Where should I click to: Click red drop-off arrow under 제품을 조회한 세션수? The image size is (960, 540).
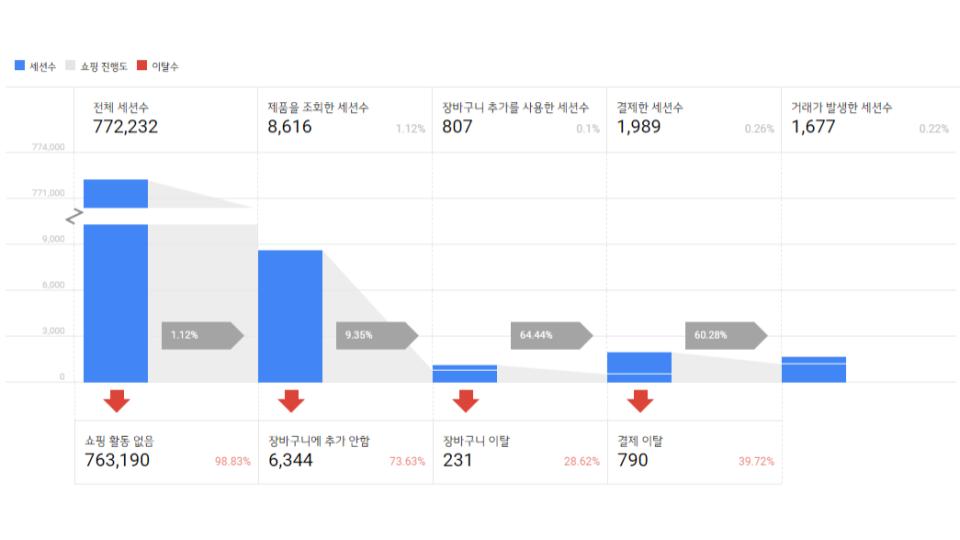(x=291, y=401)
